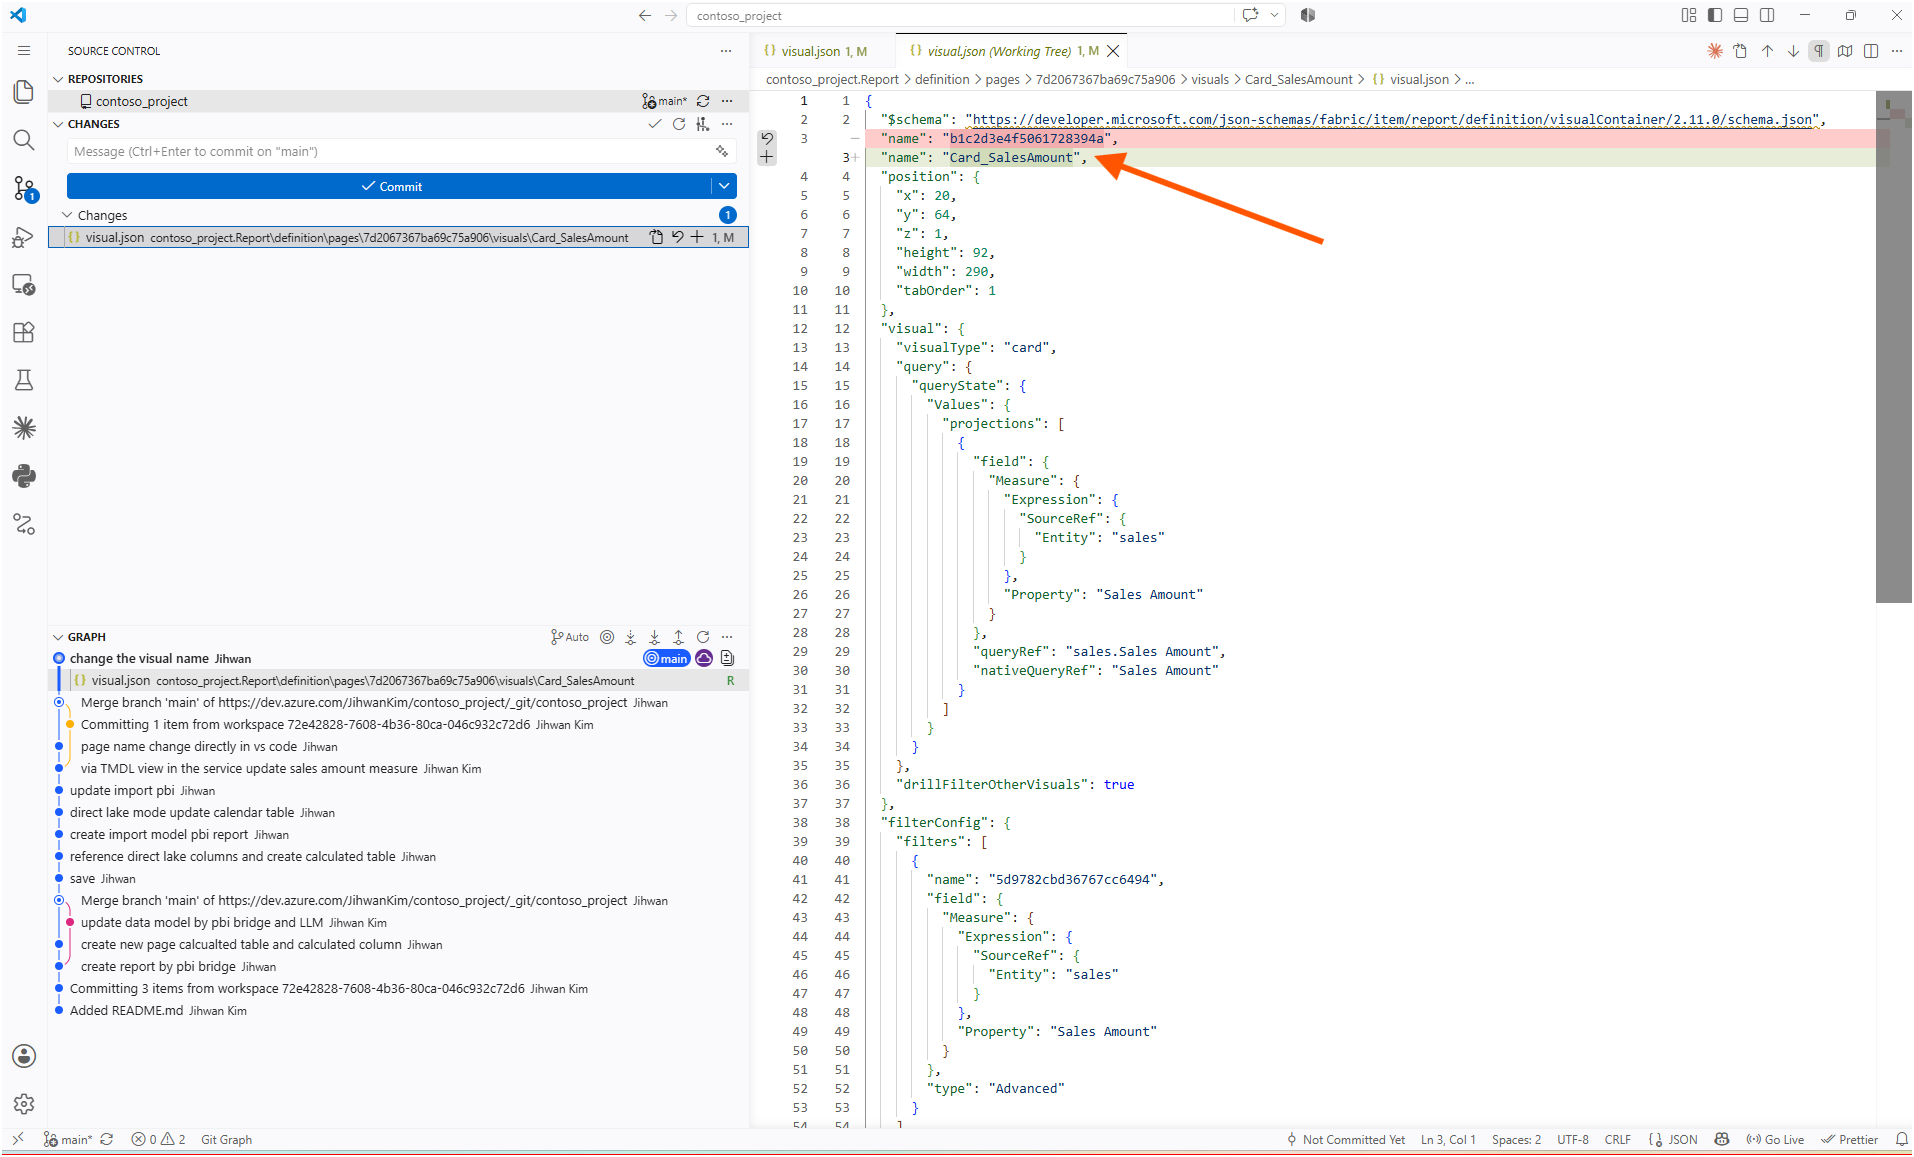Open the Python extension view
Viewport: 1914px width, 1157px height.
[x=24, y=476]
